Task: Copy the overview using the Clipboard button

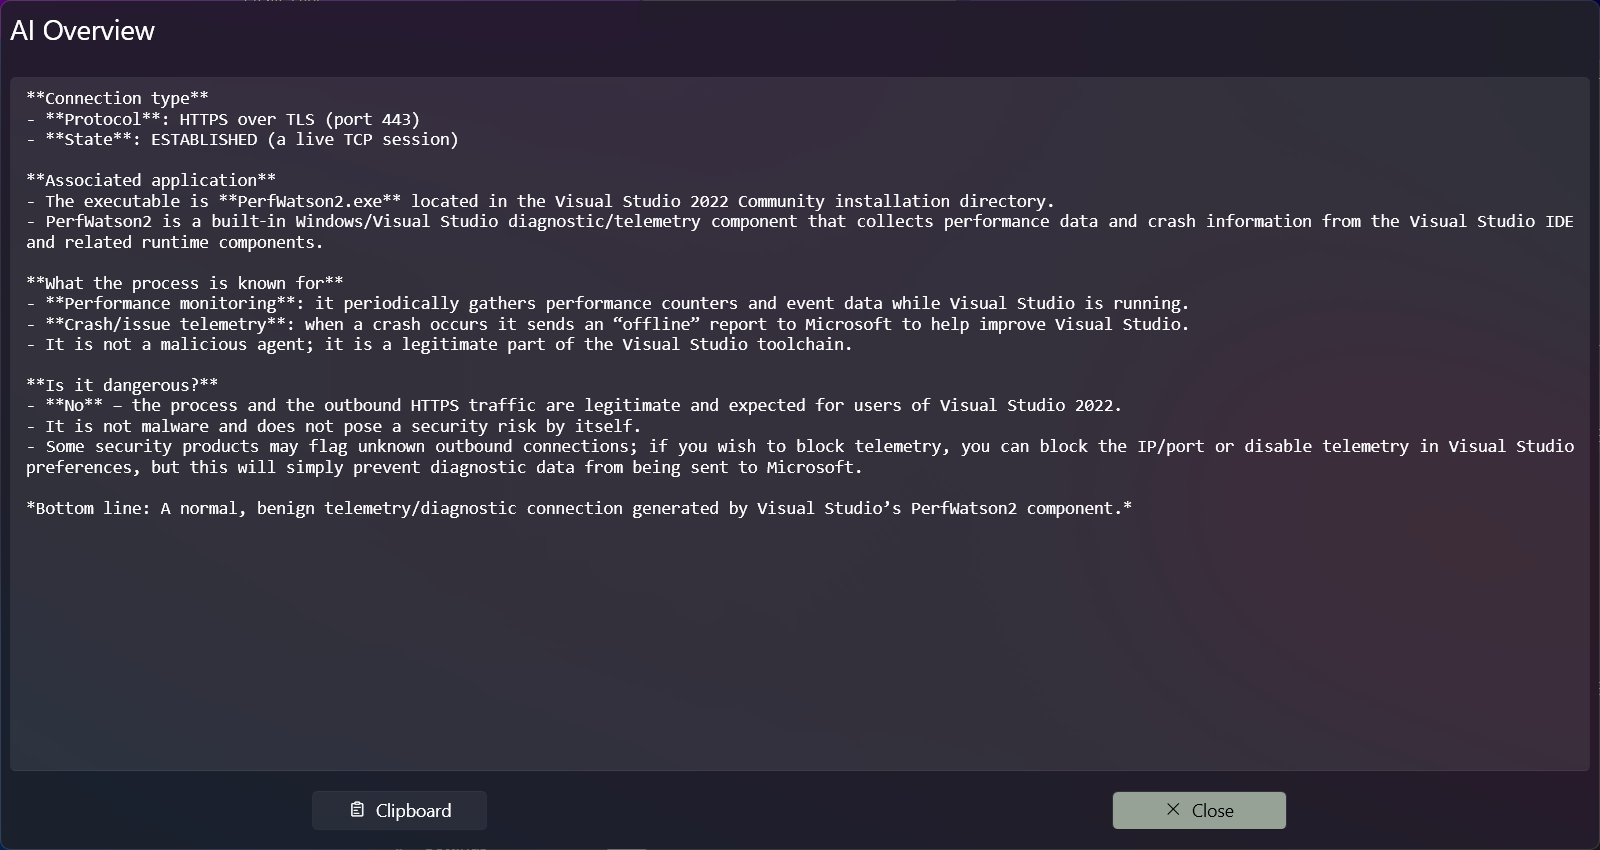Action: pos(399,810)
